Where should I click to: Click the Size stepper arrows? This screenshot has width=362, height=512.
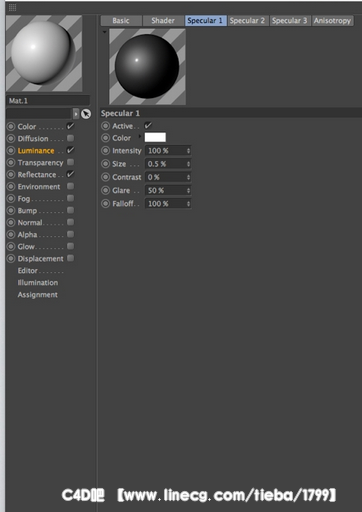tap(188, 164)
